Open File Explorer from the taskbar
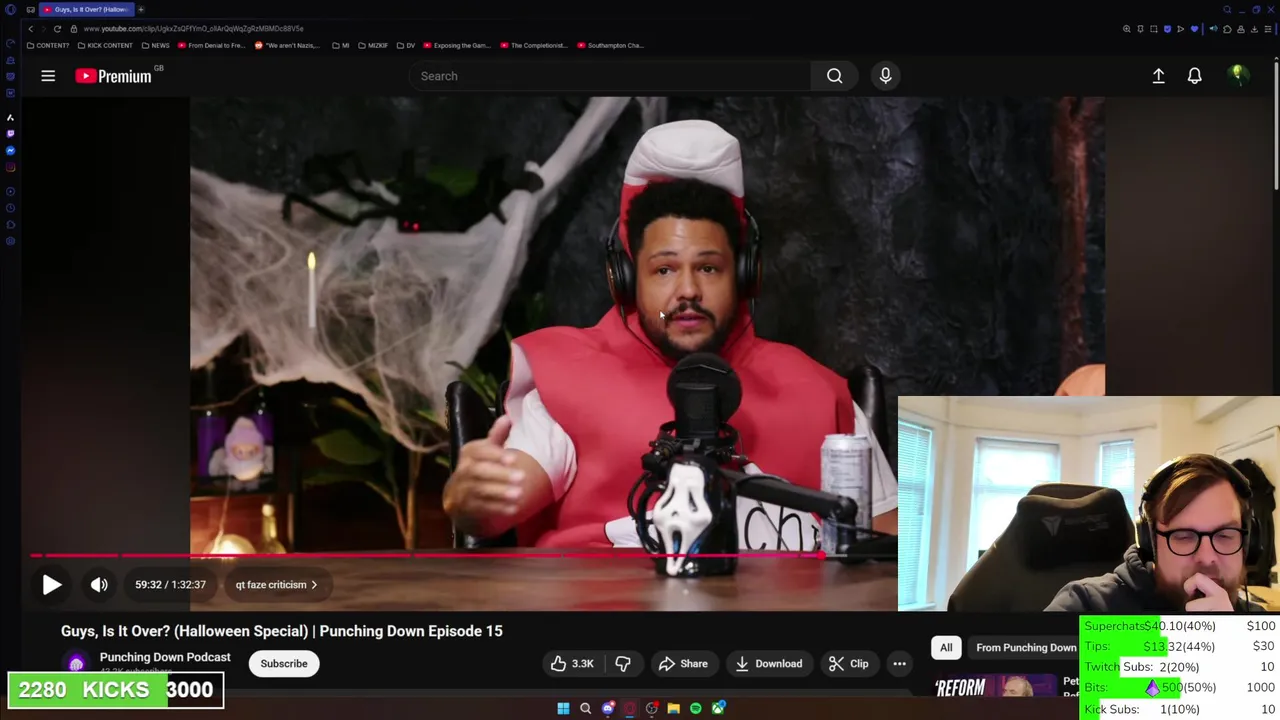This screenshot has width=1280, height=720. (674, 709)
